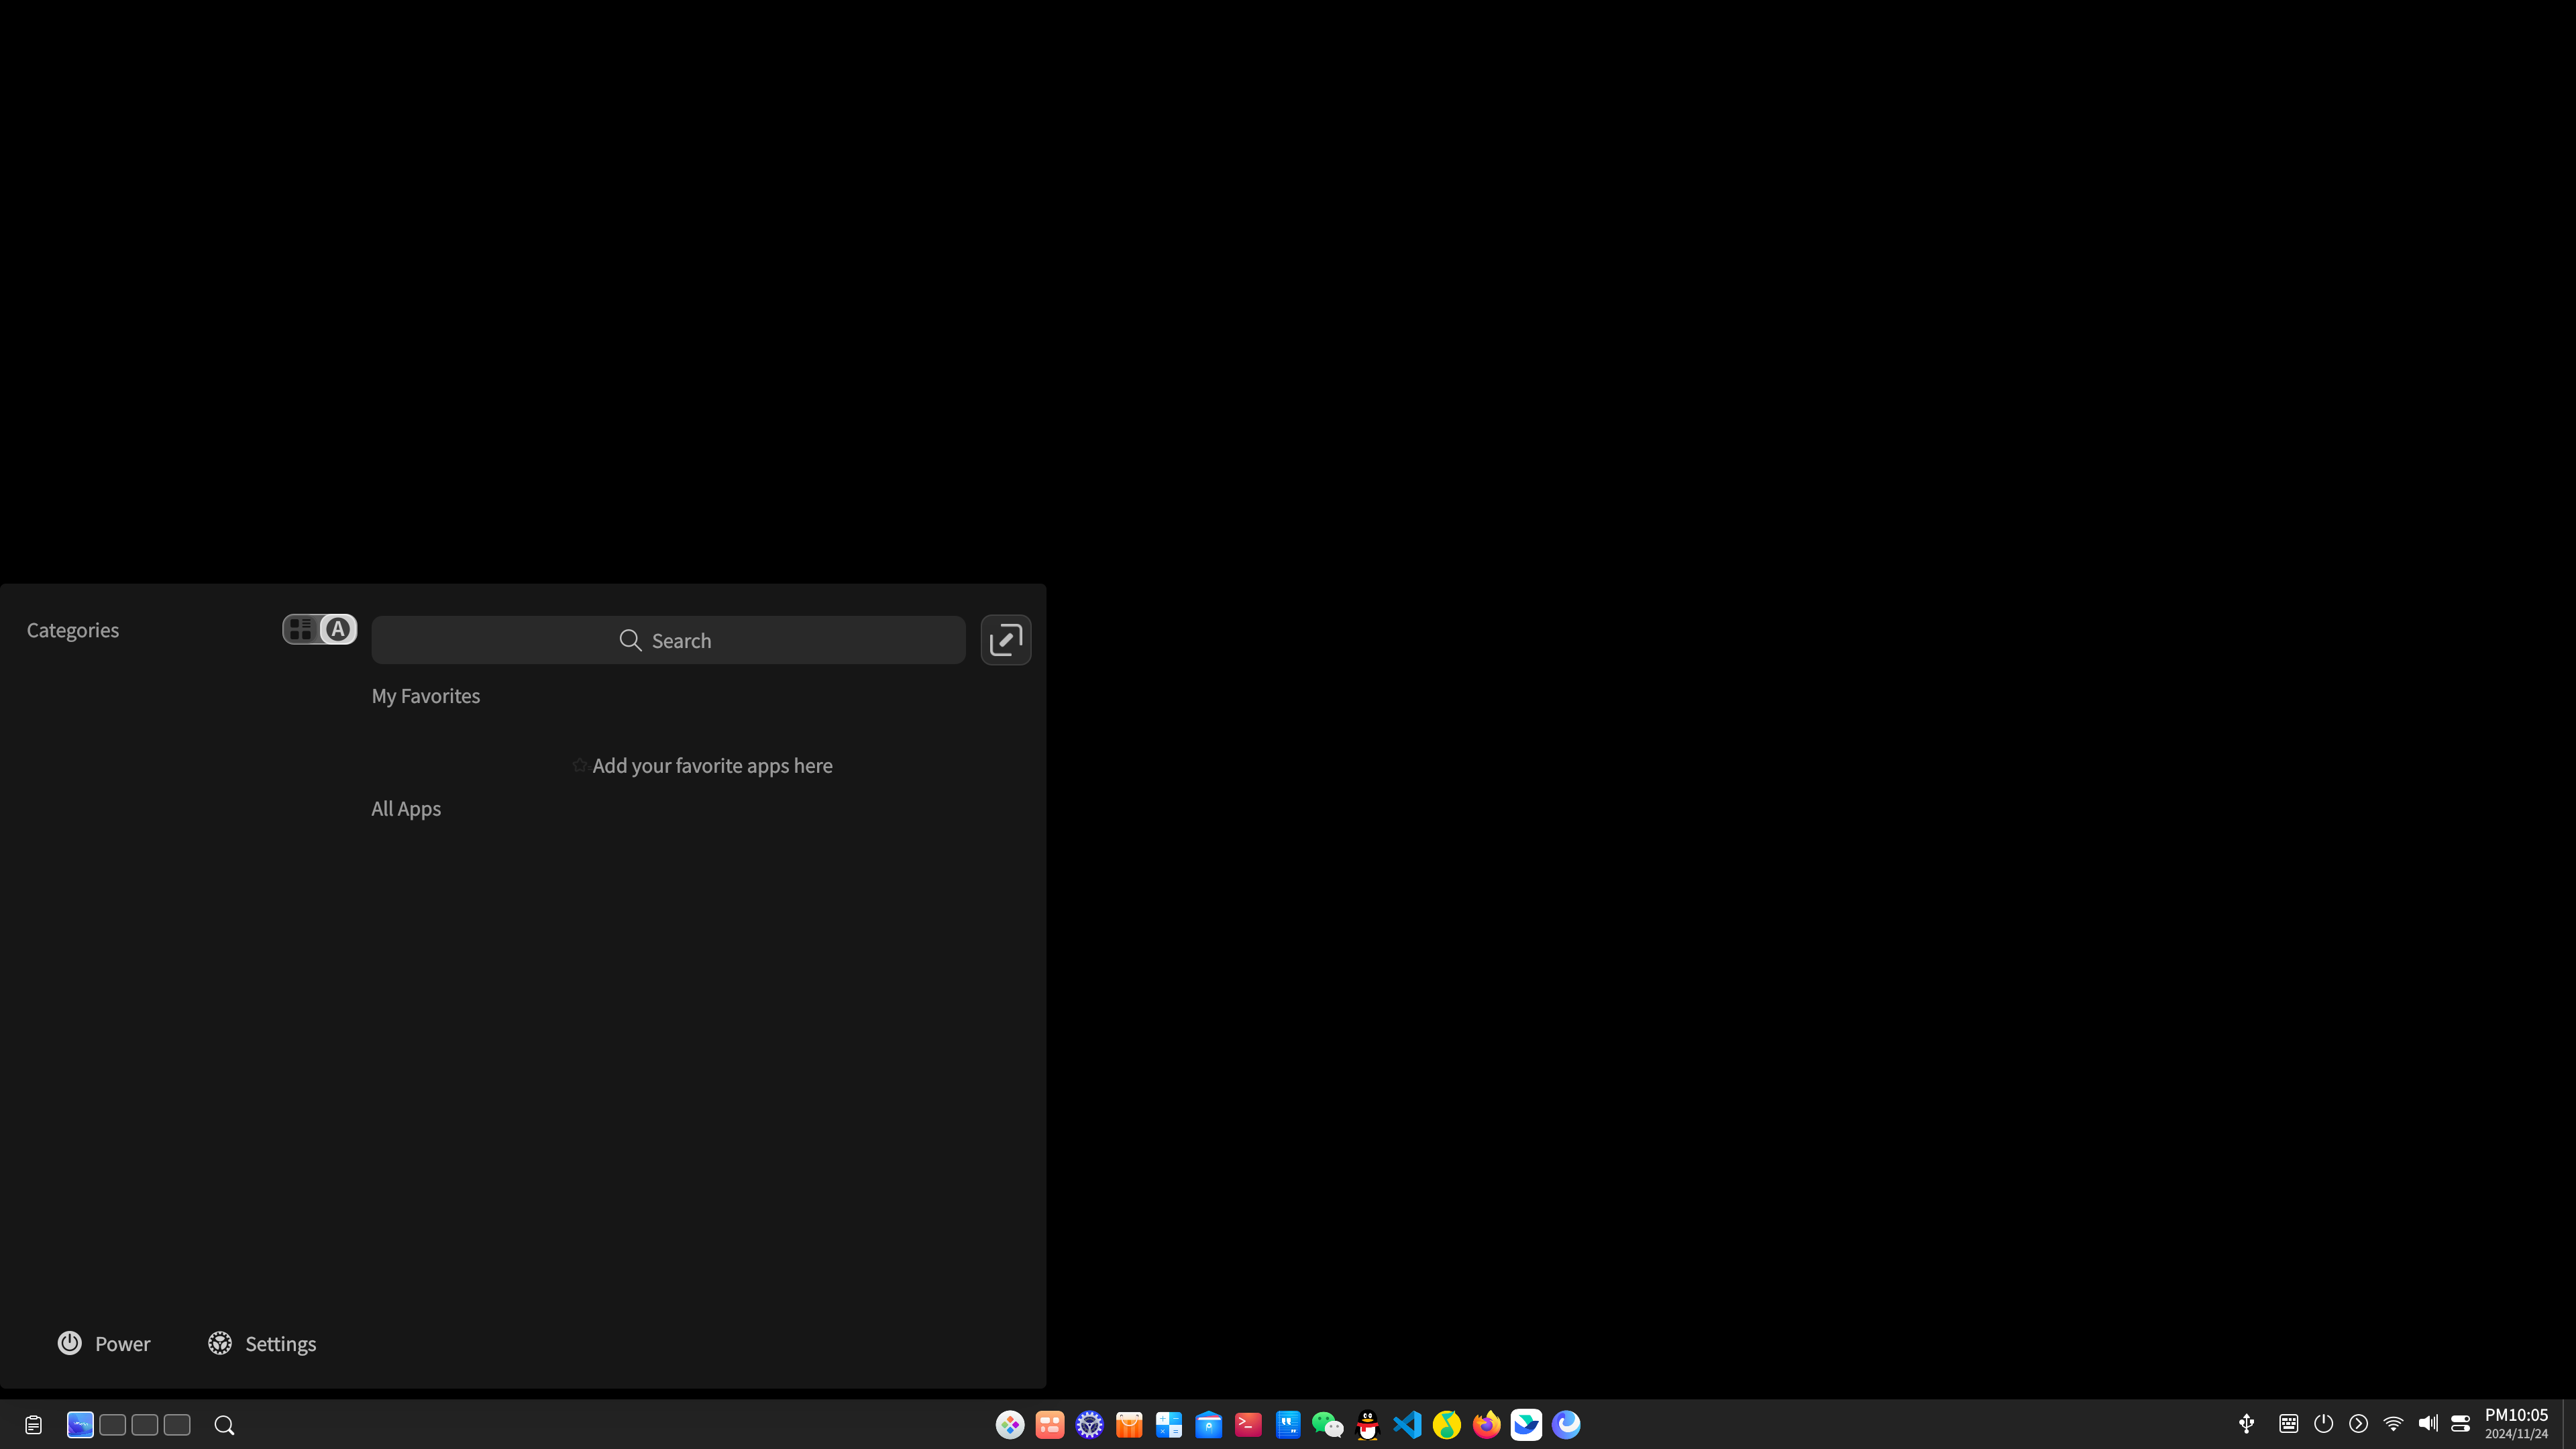The image size is (2576, 1449).
Task: Open Settings from the launcher bottom
Action: pos(262,1343)
